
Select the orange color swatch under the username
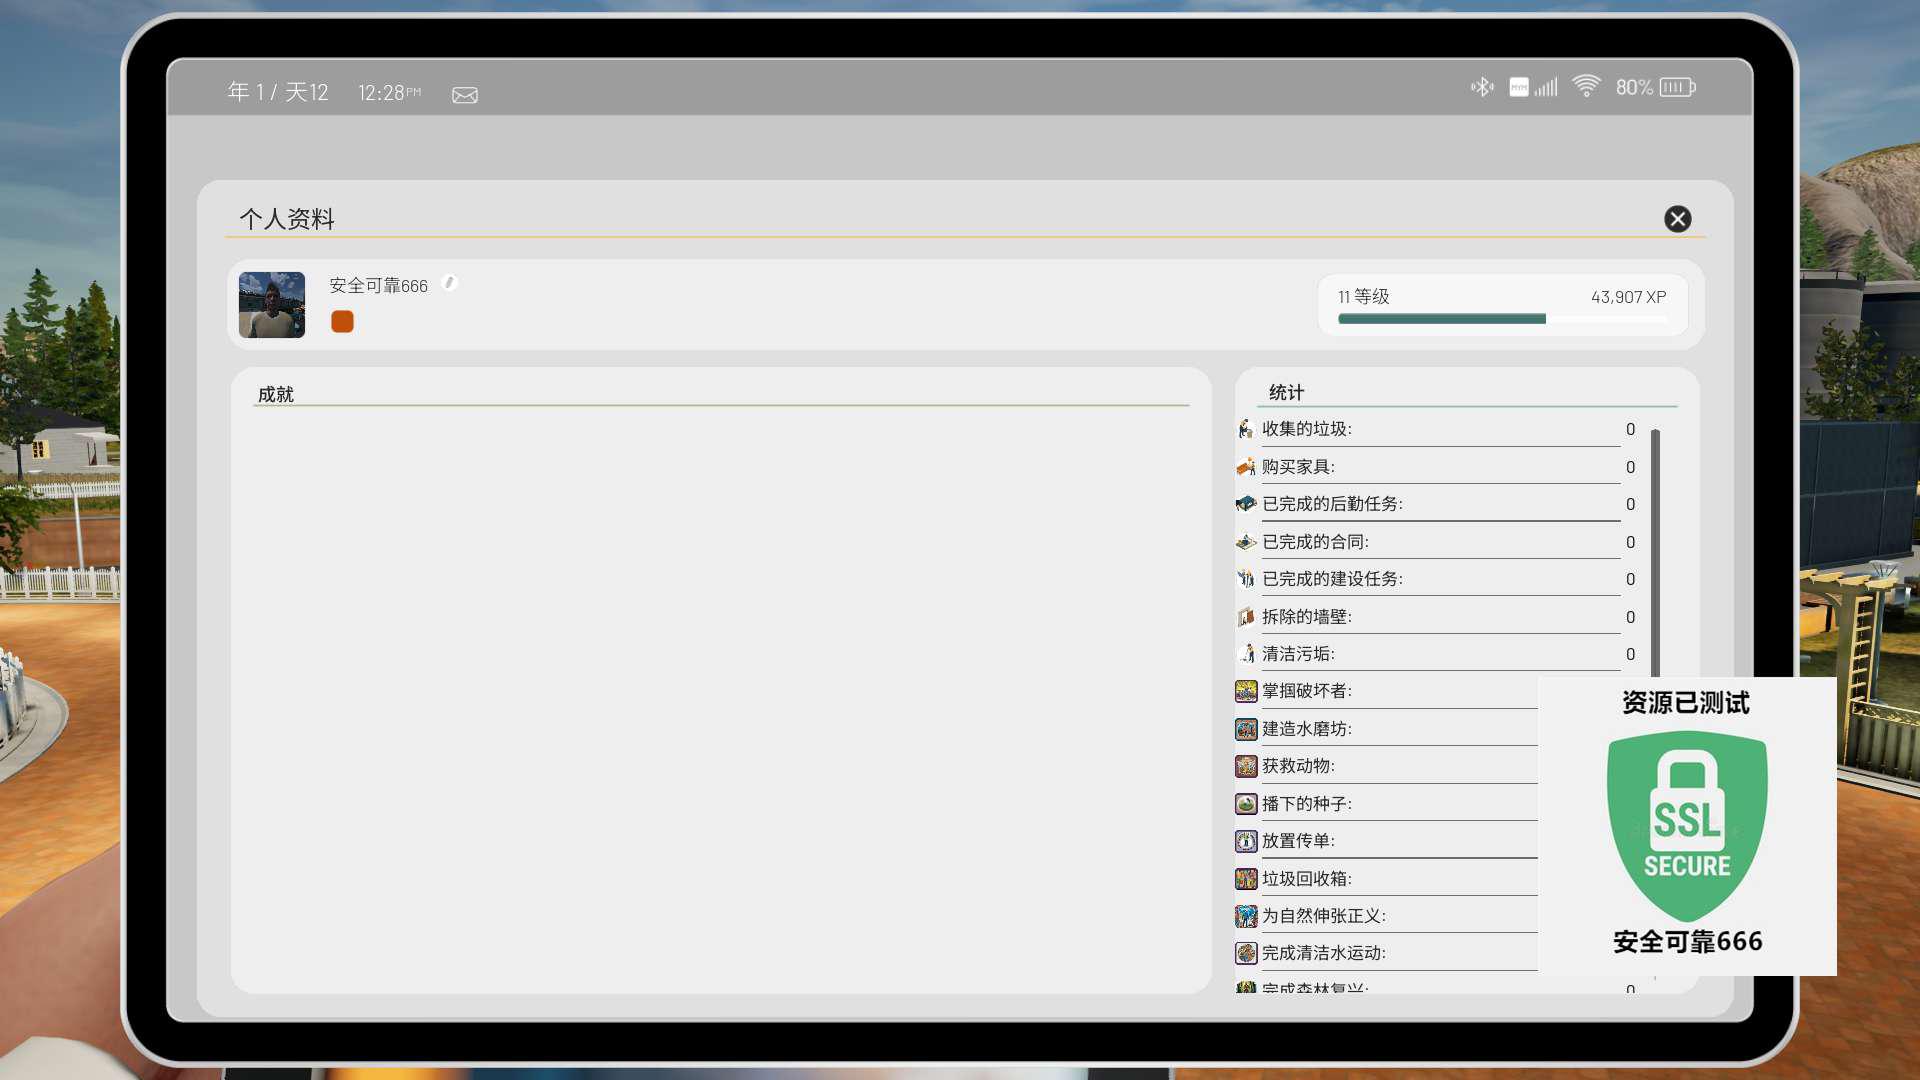(x=342, y=321)
